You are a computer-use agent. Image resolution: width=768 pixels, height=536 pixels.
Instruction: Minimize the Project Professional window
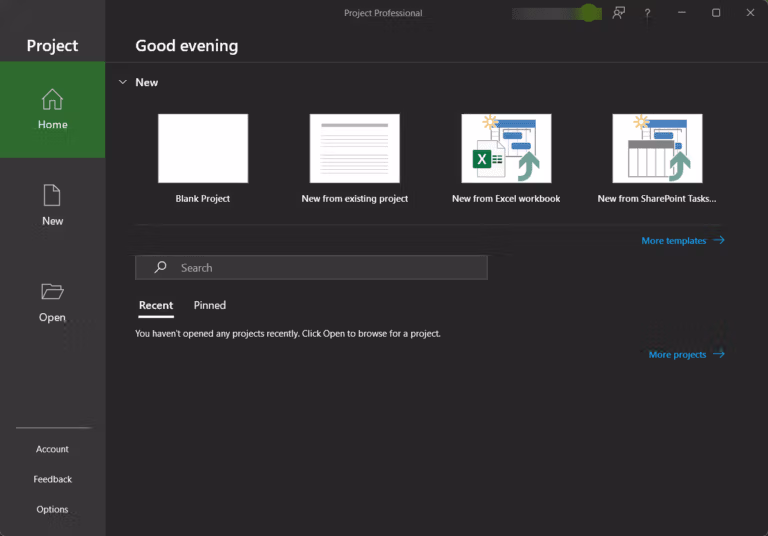click(x=682, y=13)
